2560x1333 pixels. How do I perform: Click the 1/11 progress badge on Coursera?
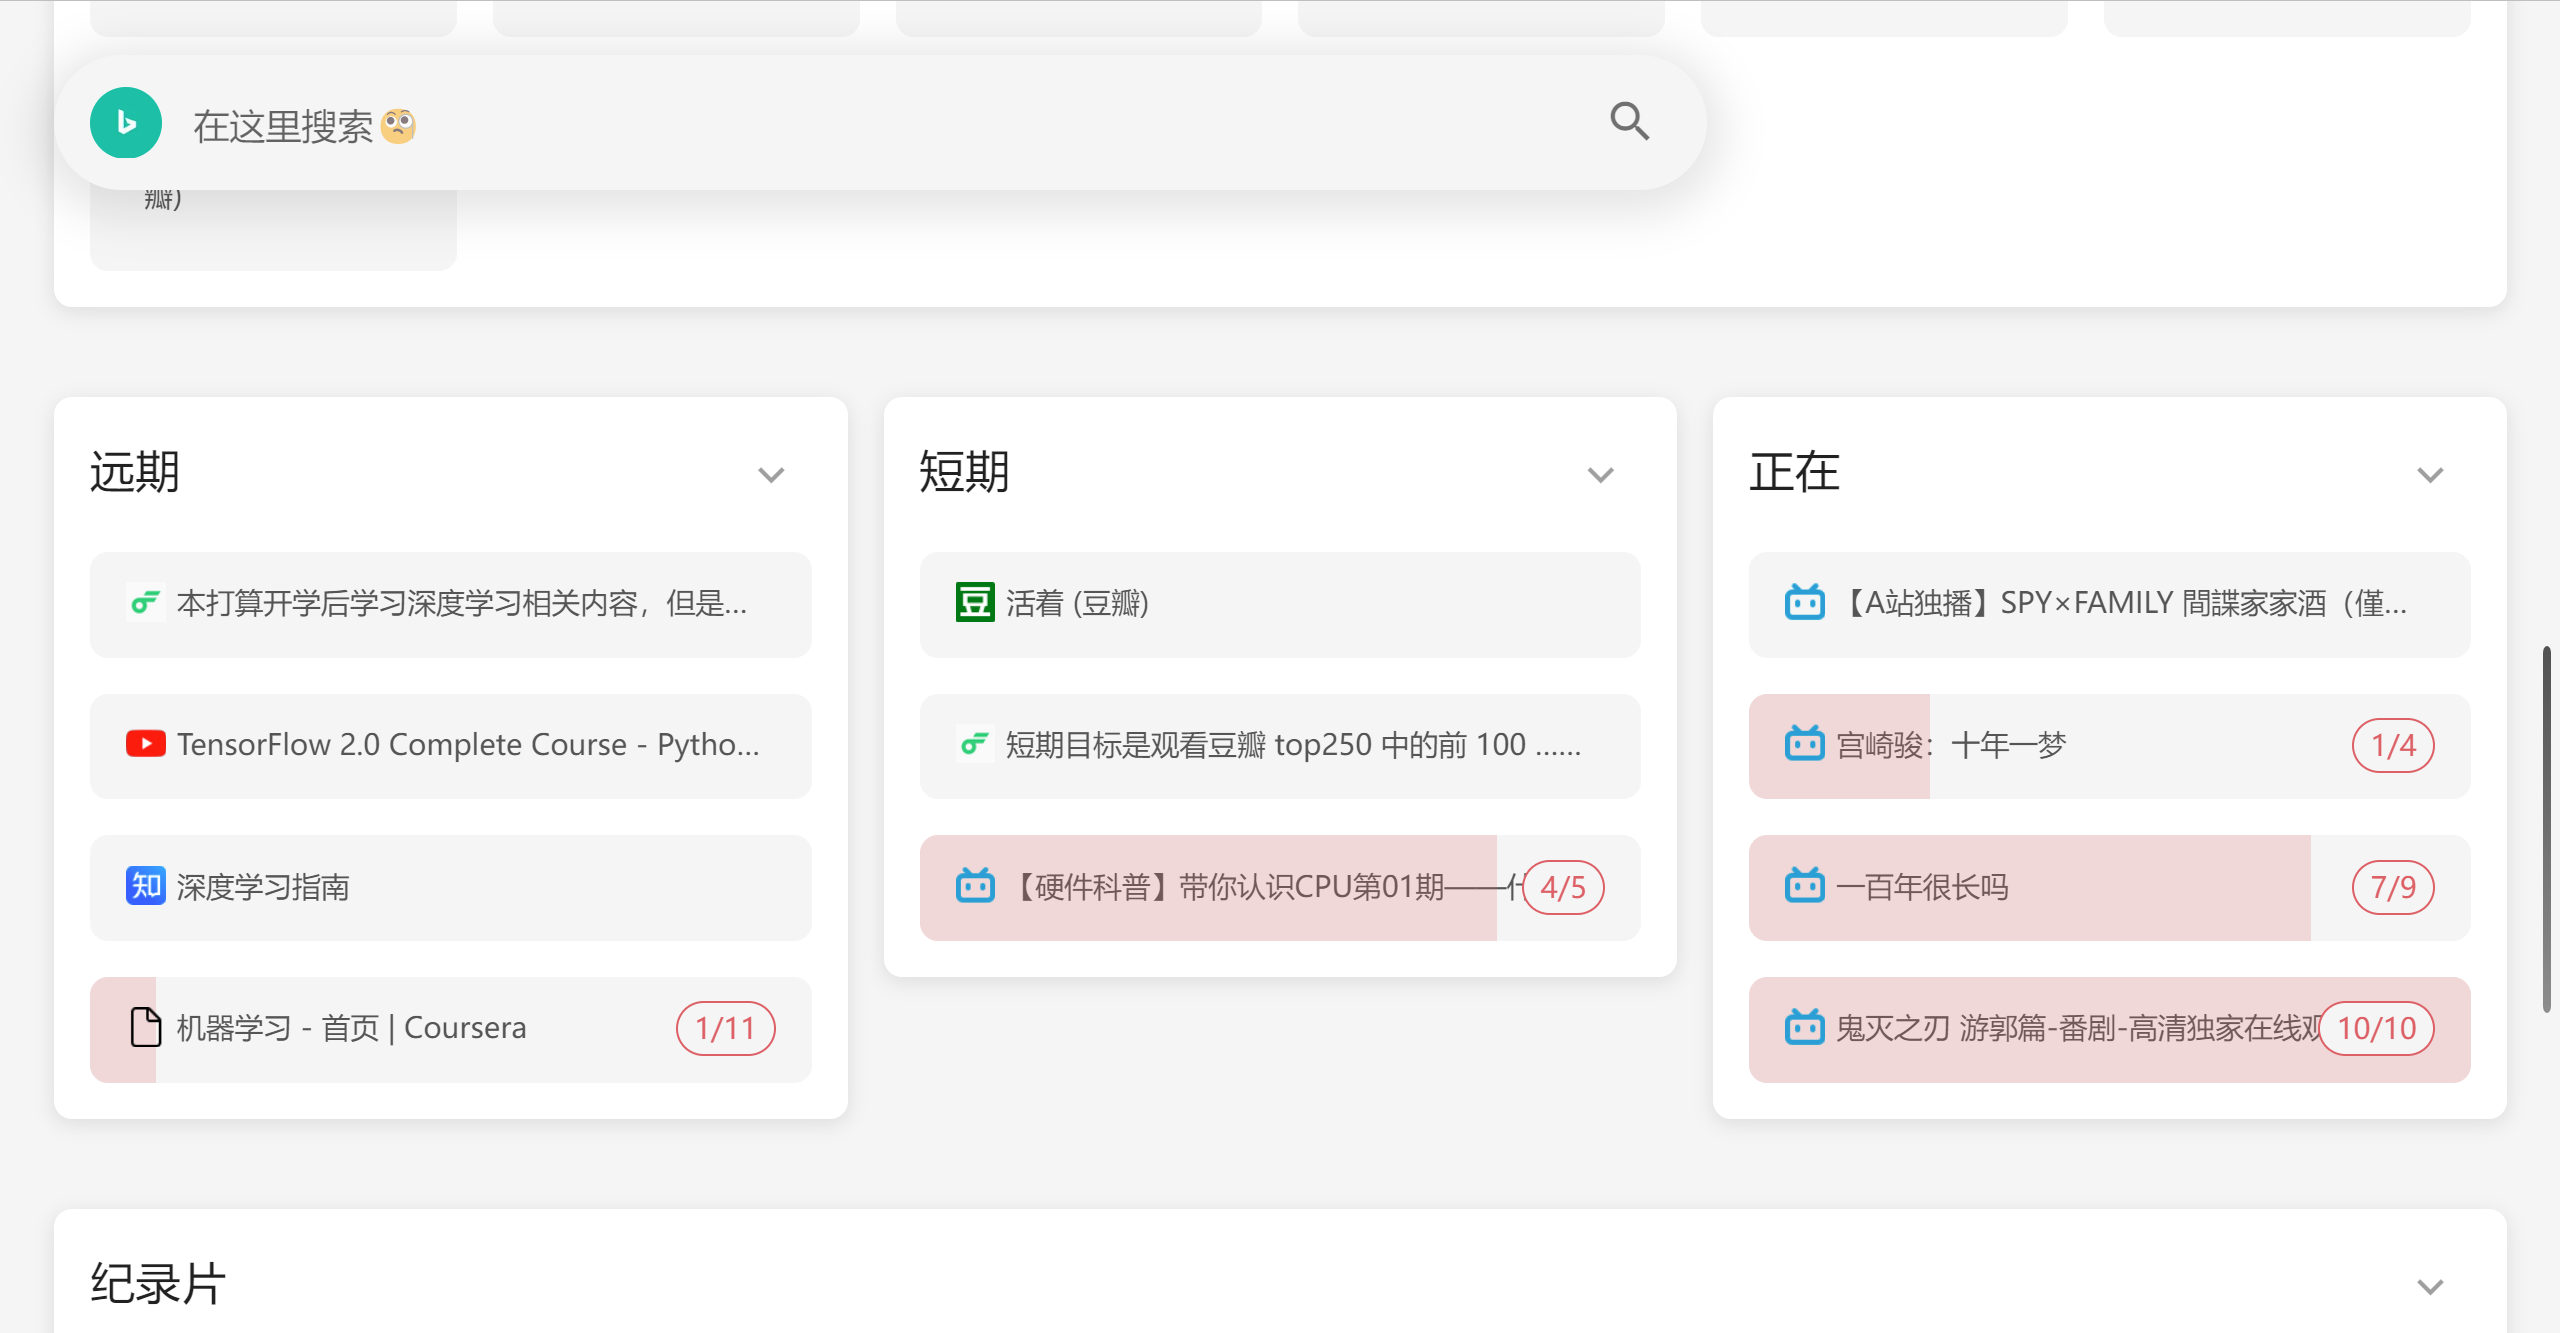tap(725, 1028)
